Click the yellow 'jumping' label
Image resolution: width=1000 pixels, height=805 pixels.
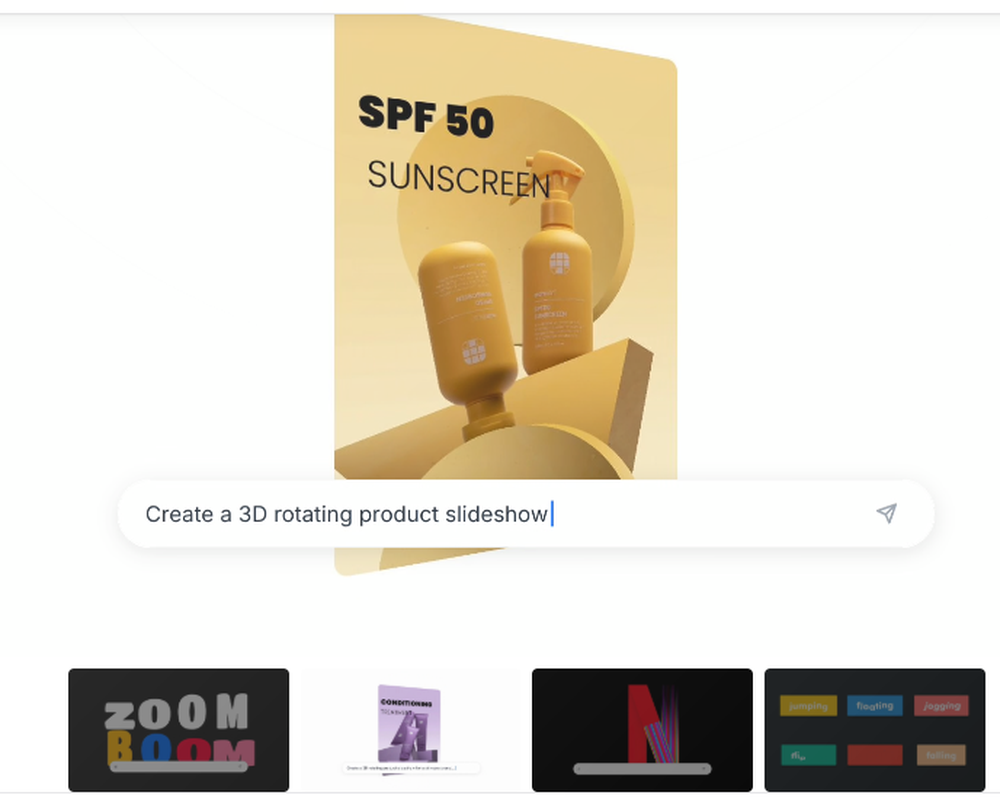[808, 705]
